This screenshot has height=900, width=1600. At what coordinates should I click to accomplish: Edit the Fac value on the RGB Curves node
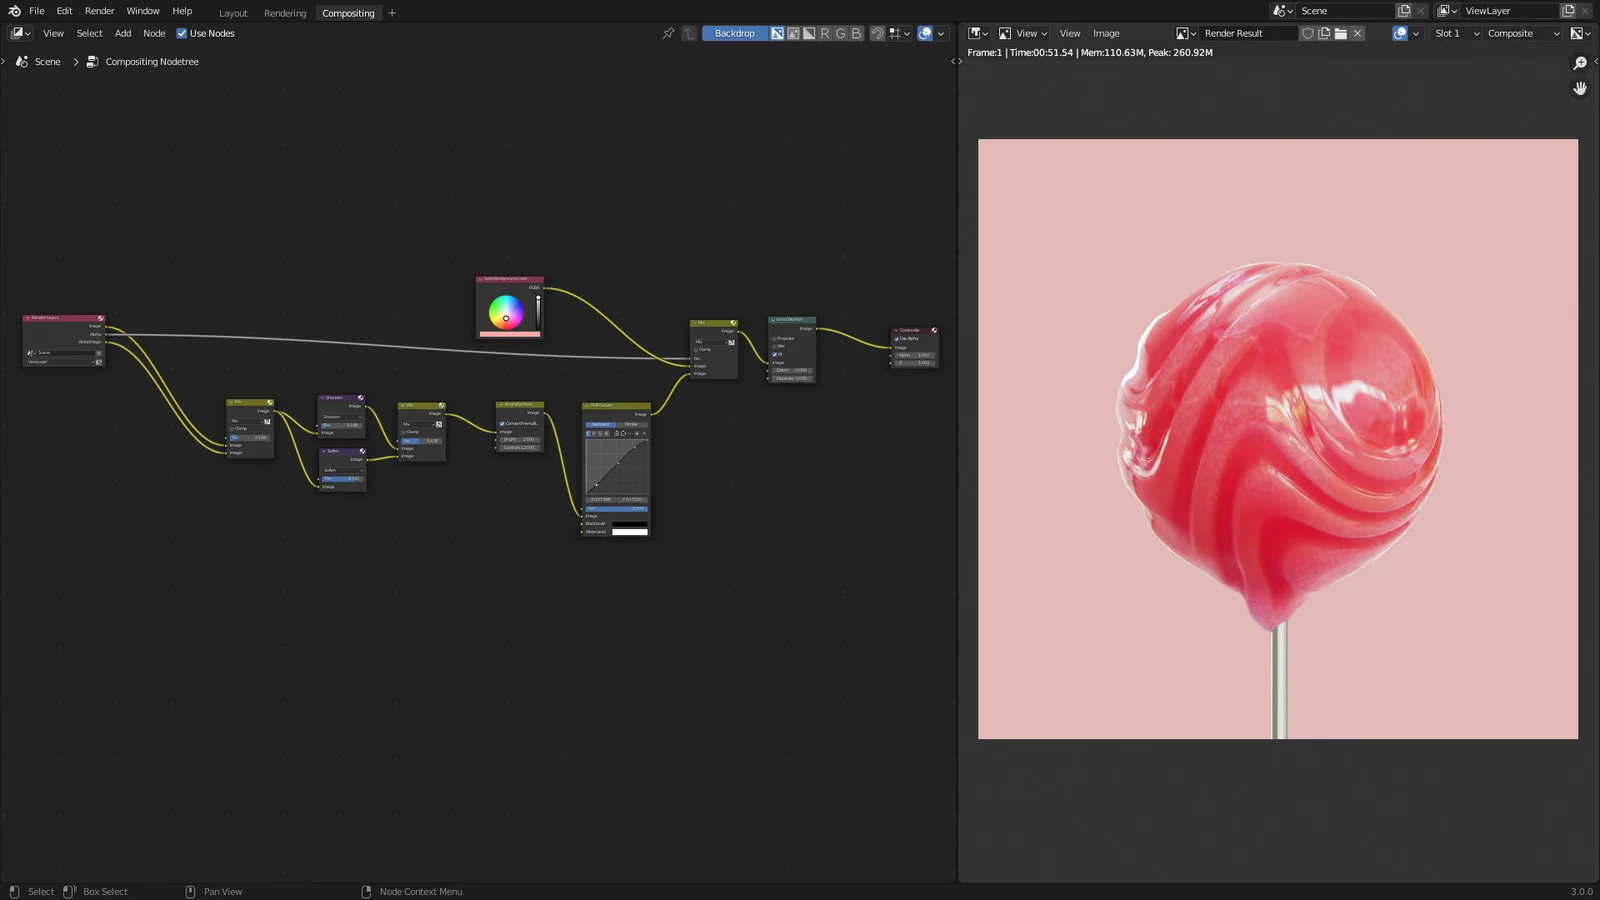pos(616,509)
